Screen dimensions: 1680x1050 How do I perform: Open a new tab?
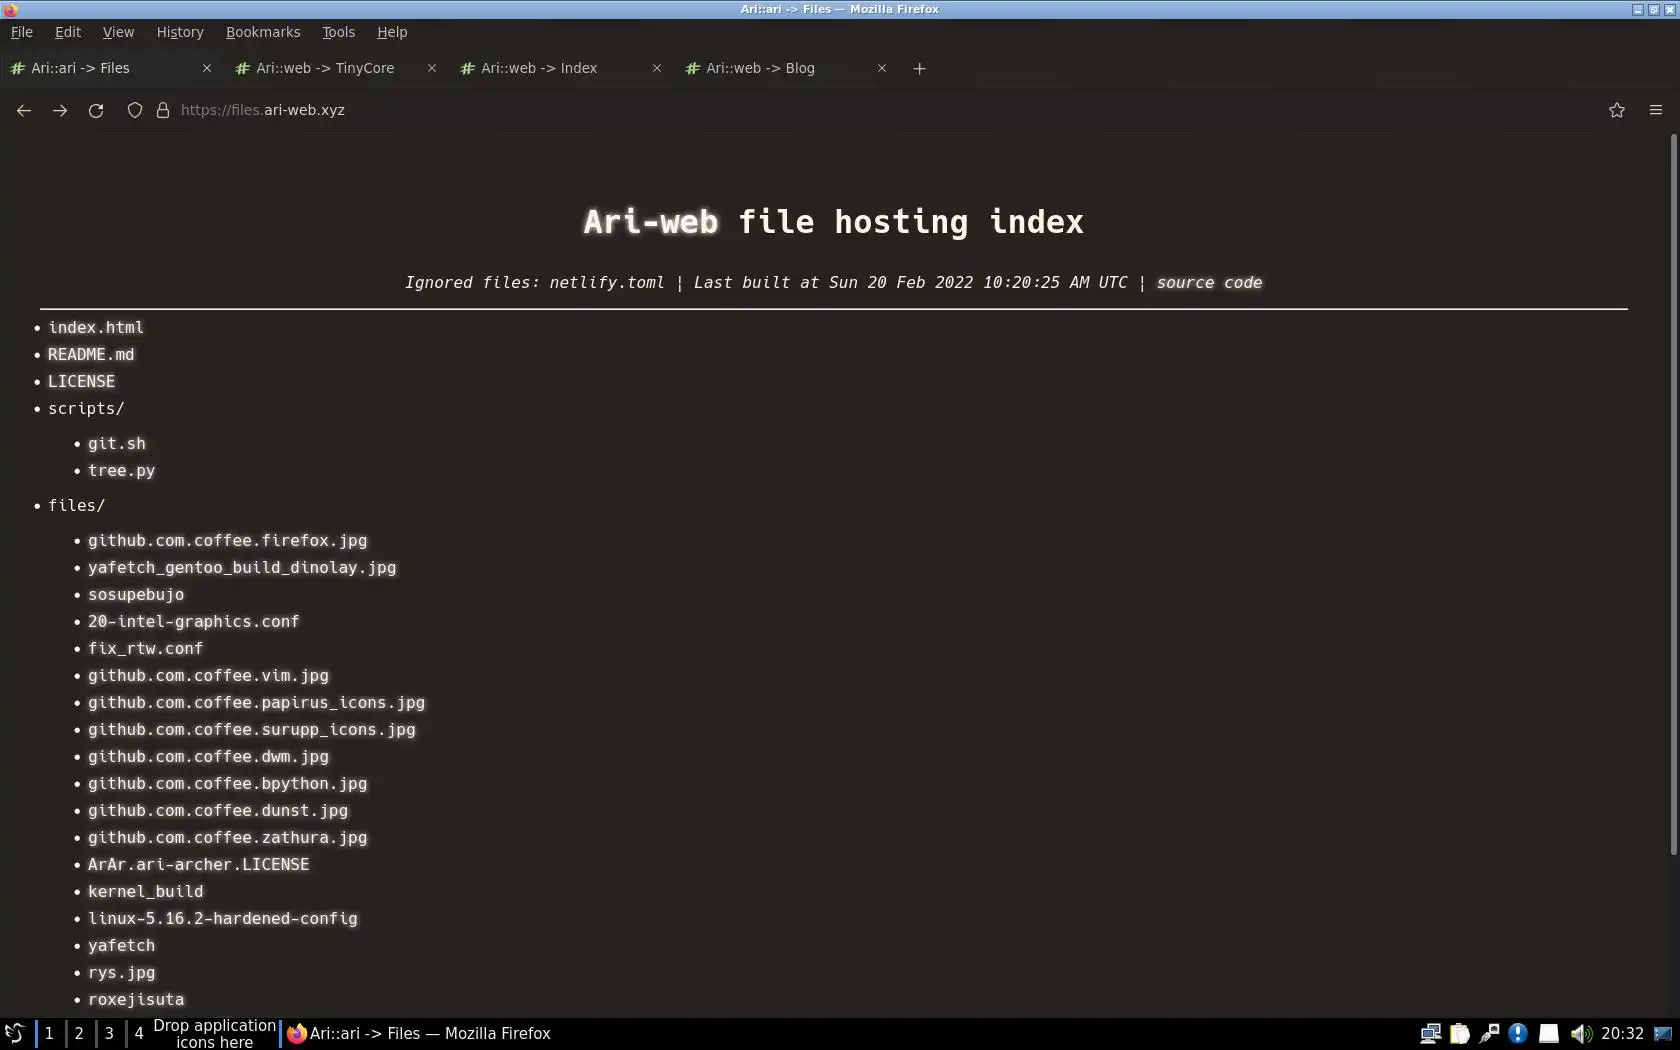click(x=919, y=68)
